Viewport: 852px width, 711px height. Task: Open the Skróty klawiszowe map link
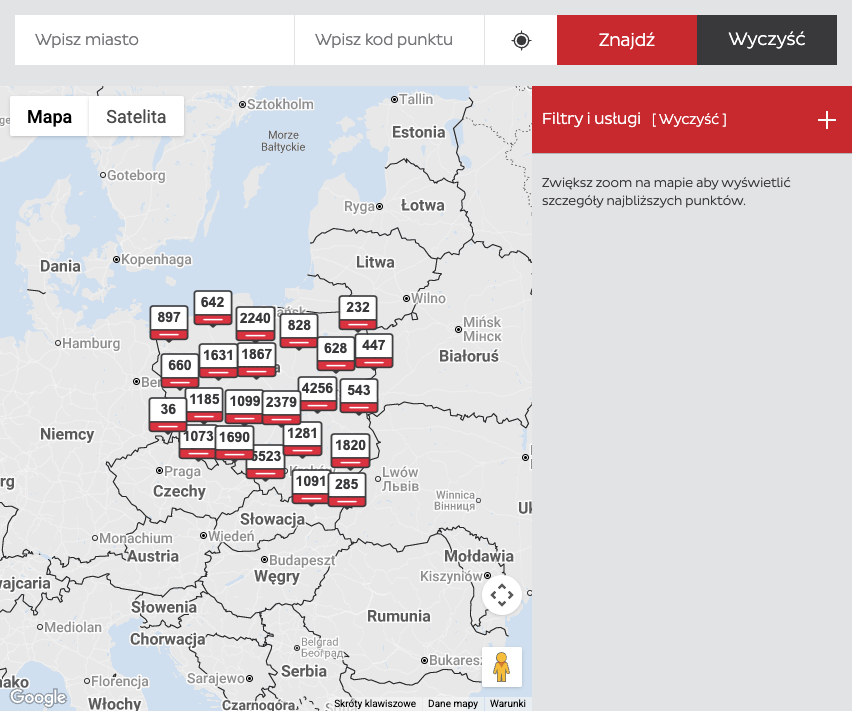point(375,704)
